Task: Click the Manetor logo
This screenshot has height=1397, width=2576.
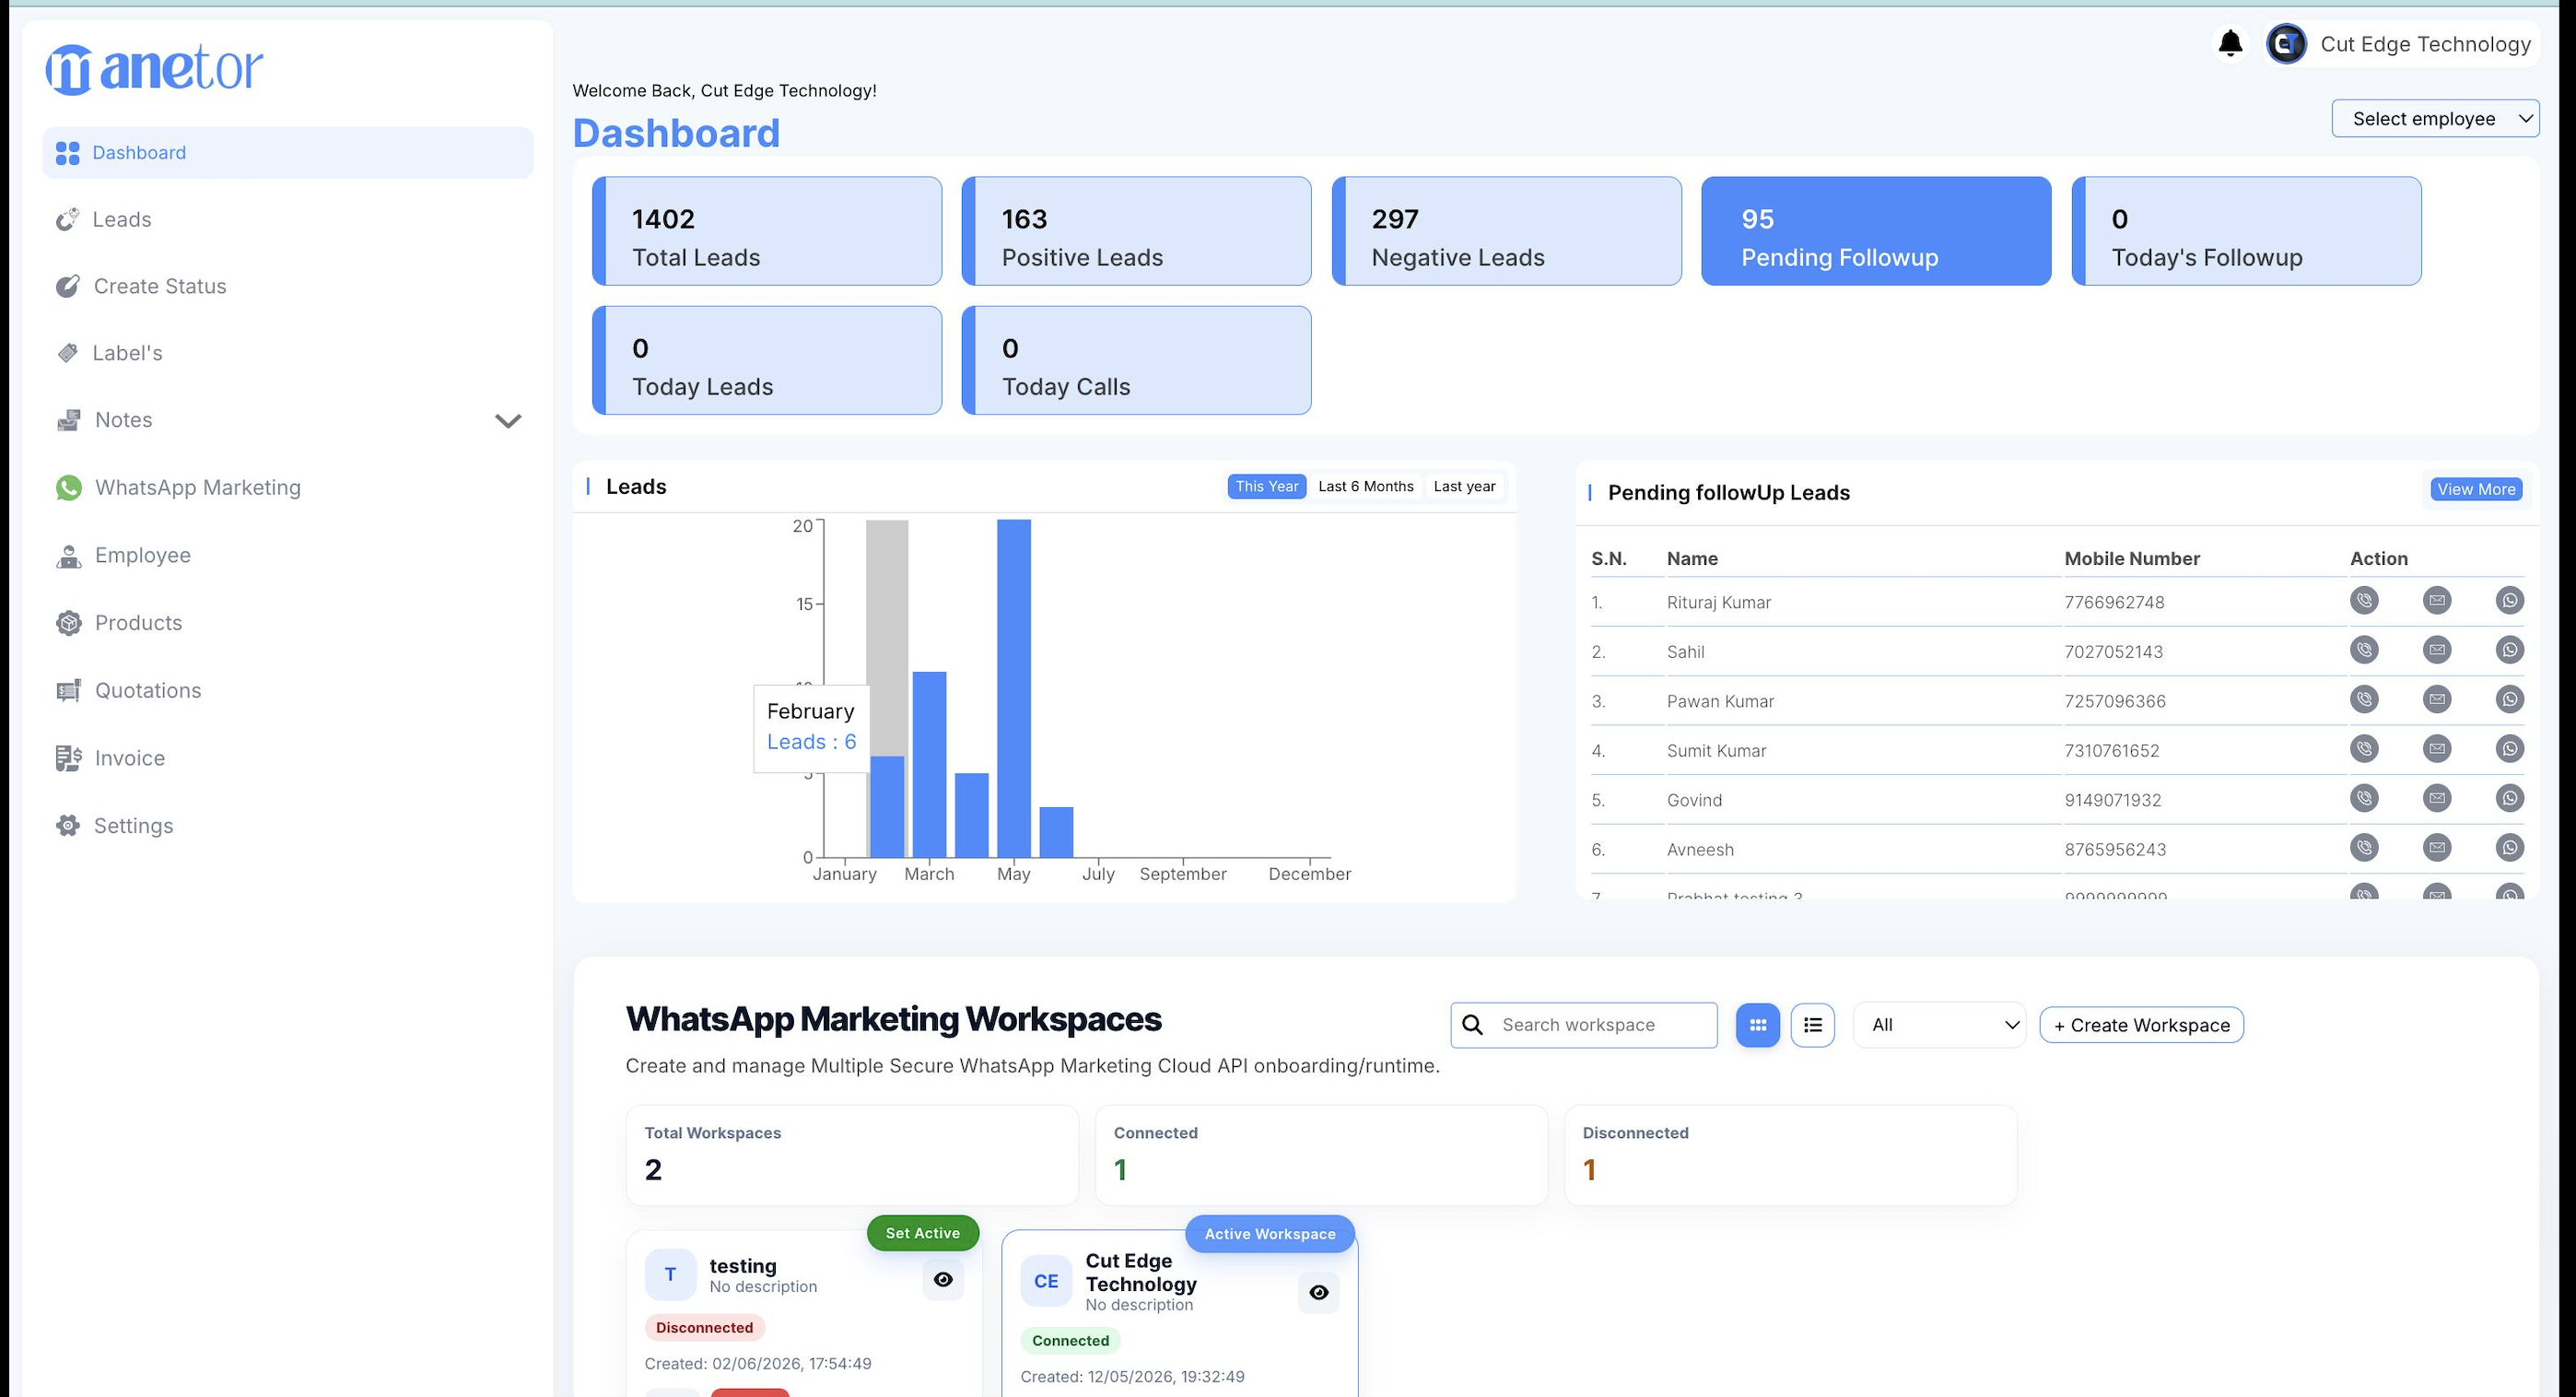Action: click(x=154, y=69)
